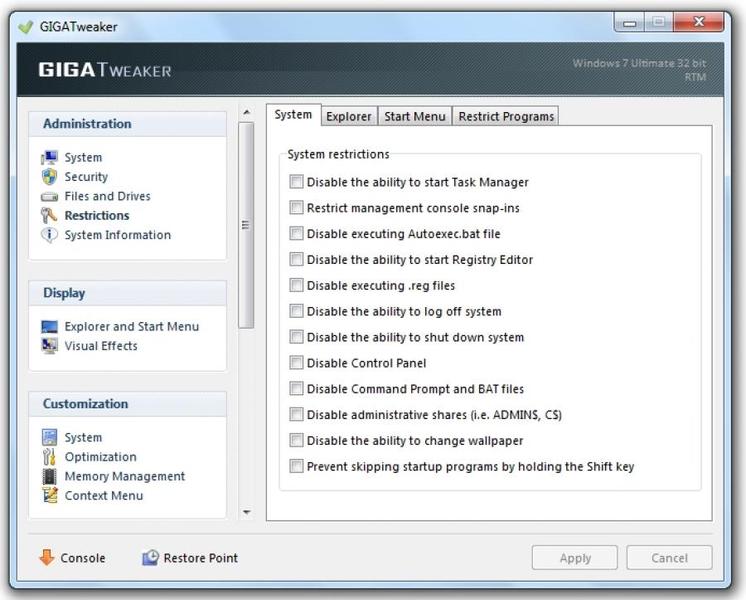Click the Cancel button
Screen dimensions: 746x600
(669, 558)
